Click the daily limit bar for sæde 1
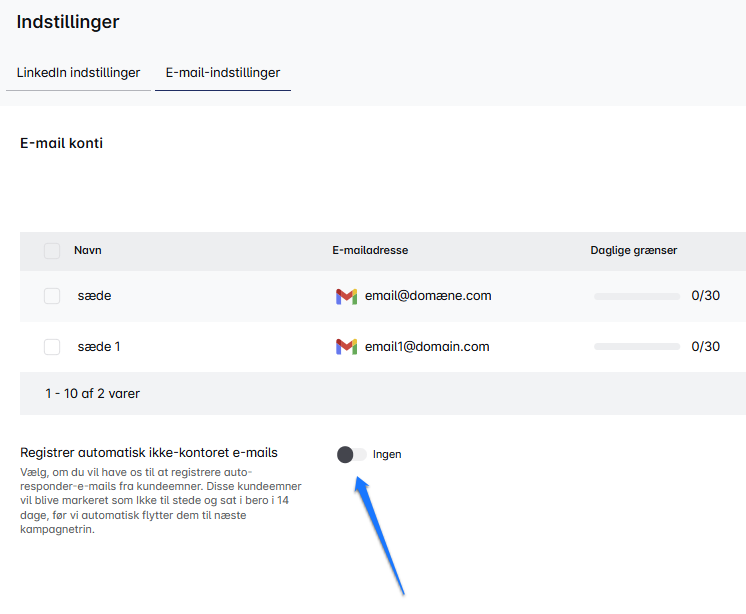 click(x=636, y=347)
